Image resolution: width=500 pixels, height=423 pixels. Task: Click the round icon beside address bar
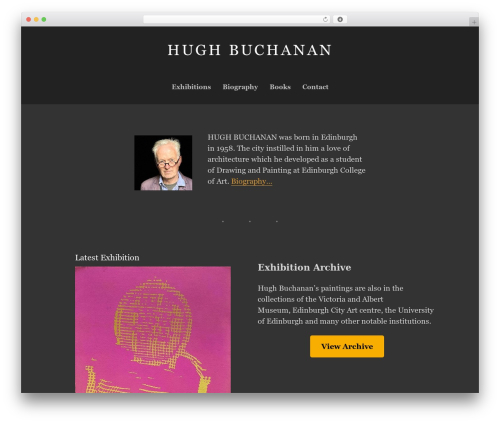click(340, 19)
